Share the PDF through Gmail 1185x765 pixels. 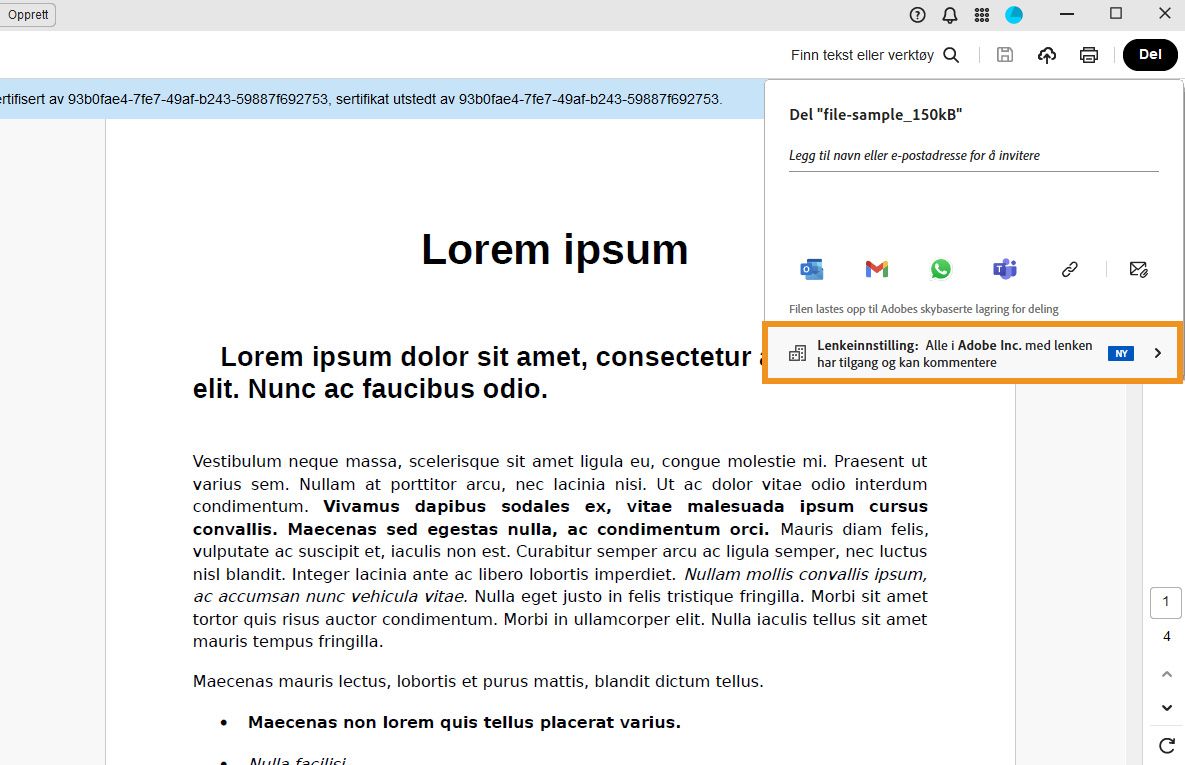(876, 269)
